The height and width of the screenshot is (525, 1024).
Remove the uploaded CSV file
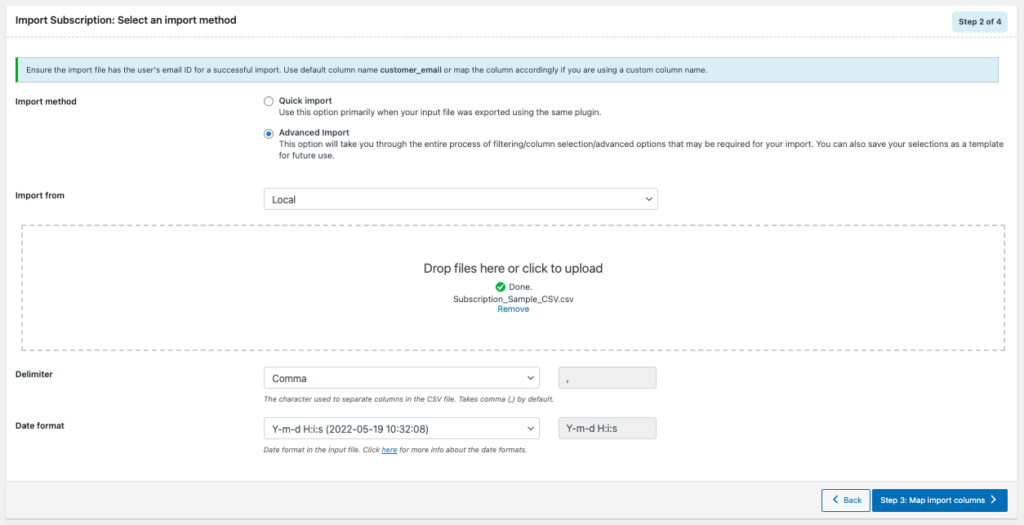(513, 309)
